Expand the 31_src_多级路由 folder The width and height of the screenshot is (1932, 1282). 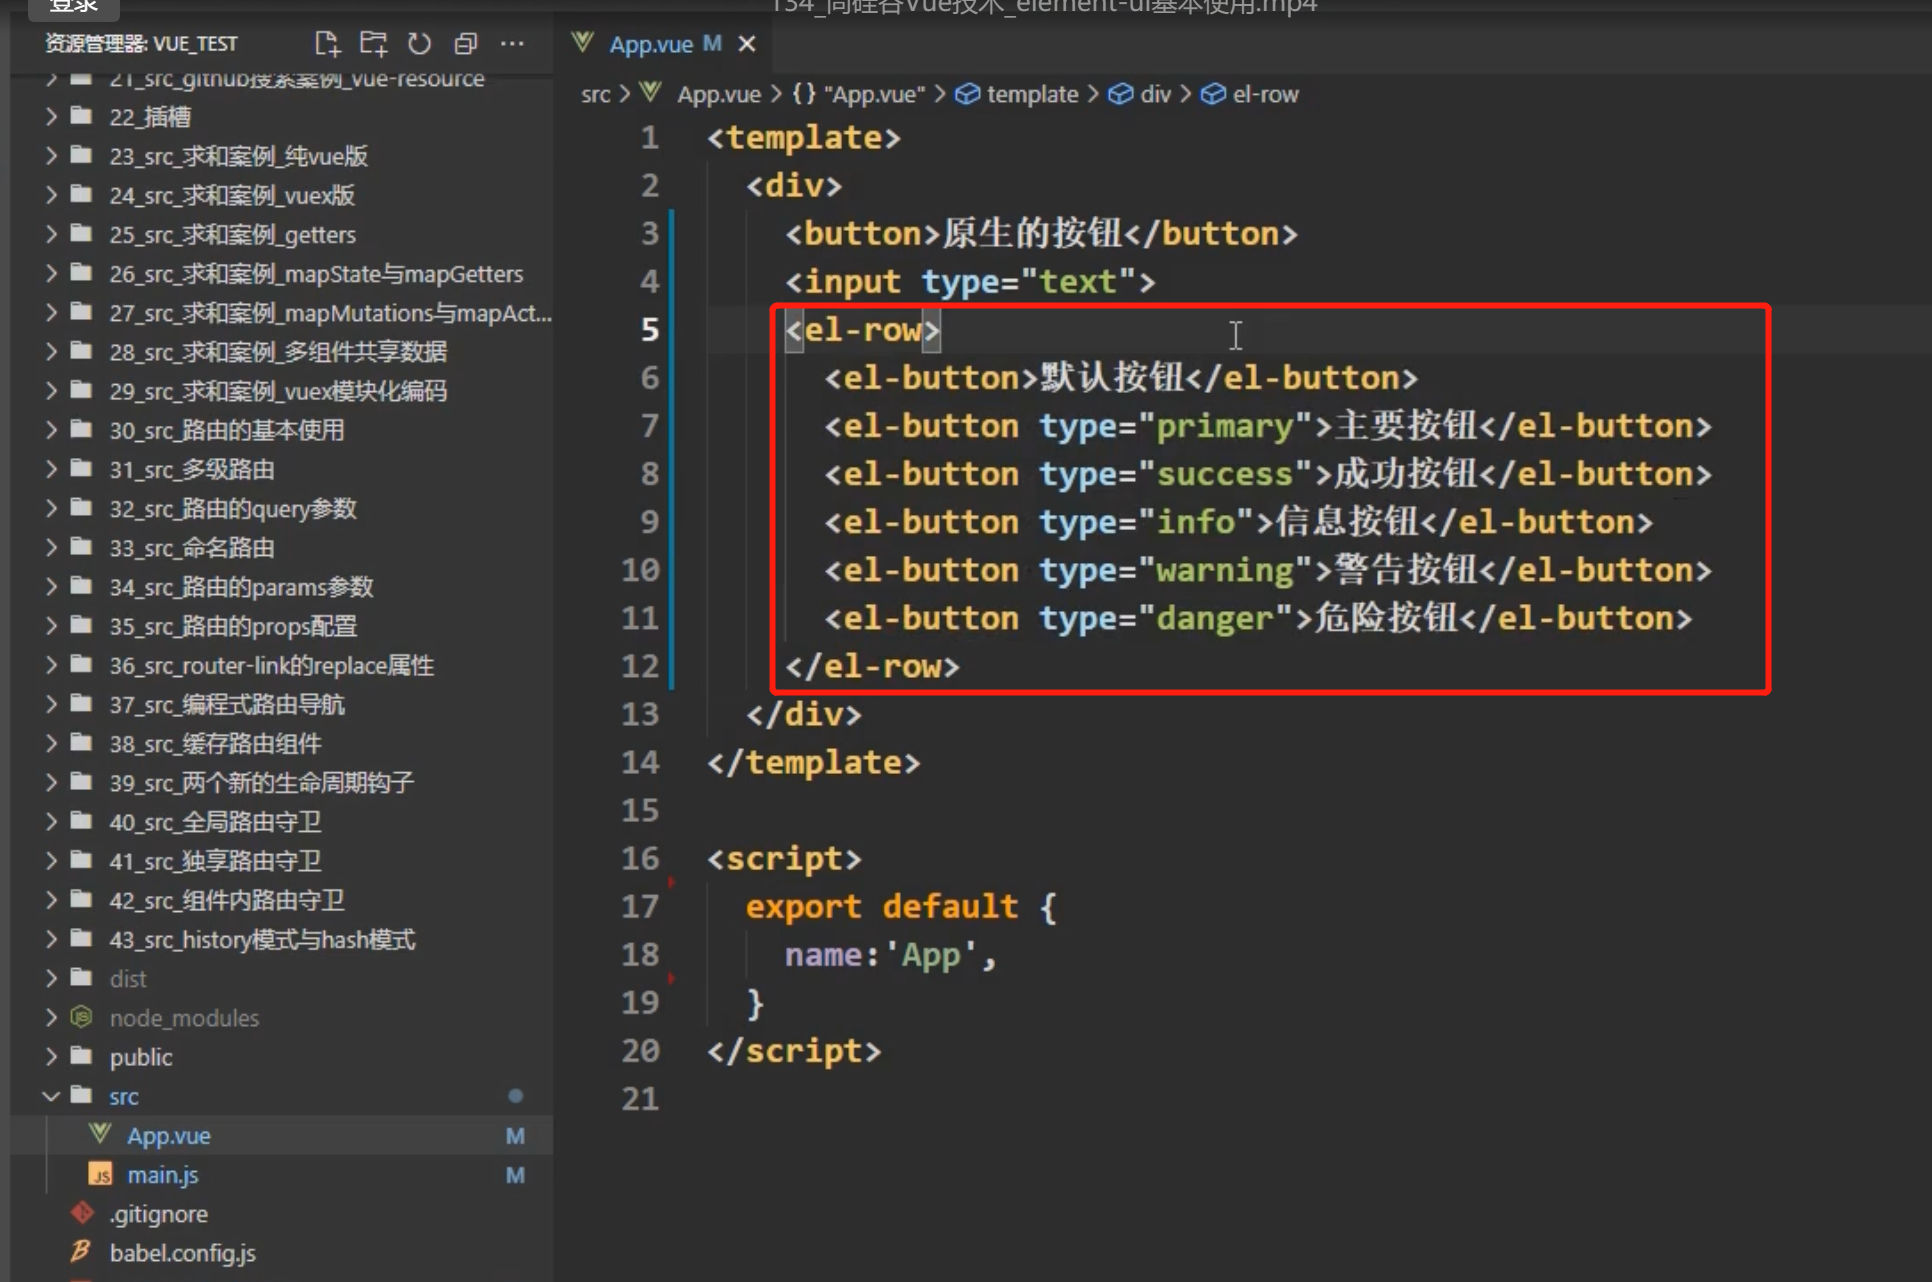coord(51,469)
